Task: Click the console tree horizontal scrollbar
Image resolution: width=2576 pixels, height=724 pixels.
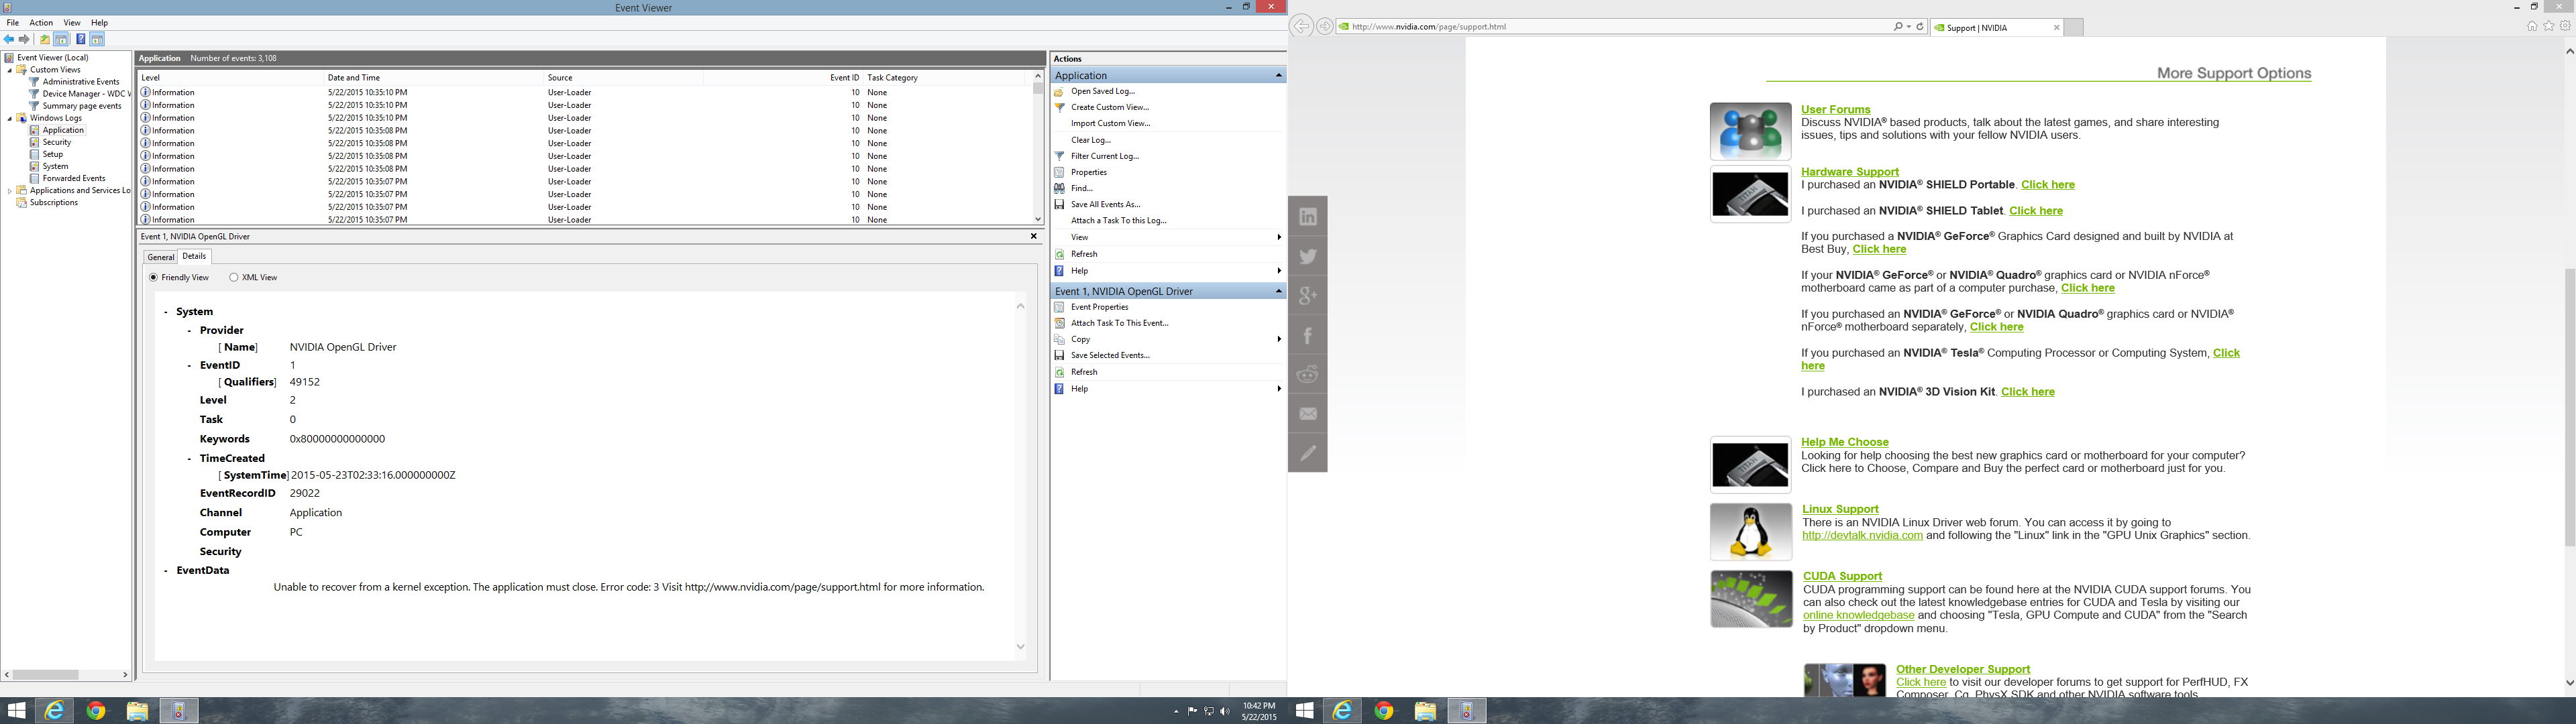Action: 67,674
